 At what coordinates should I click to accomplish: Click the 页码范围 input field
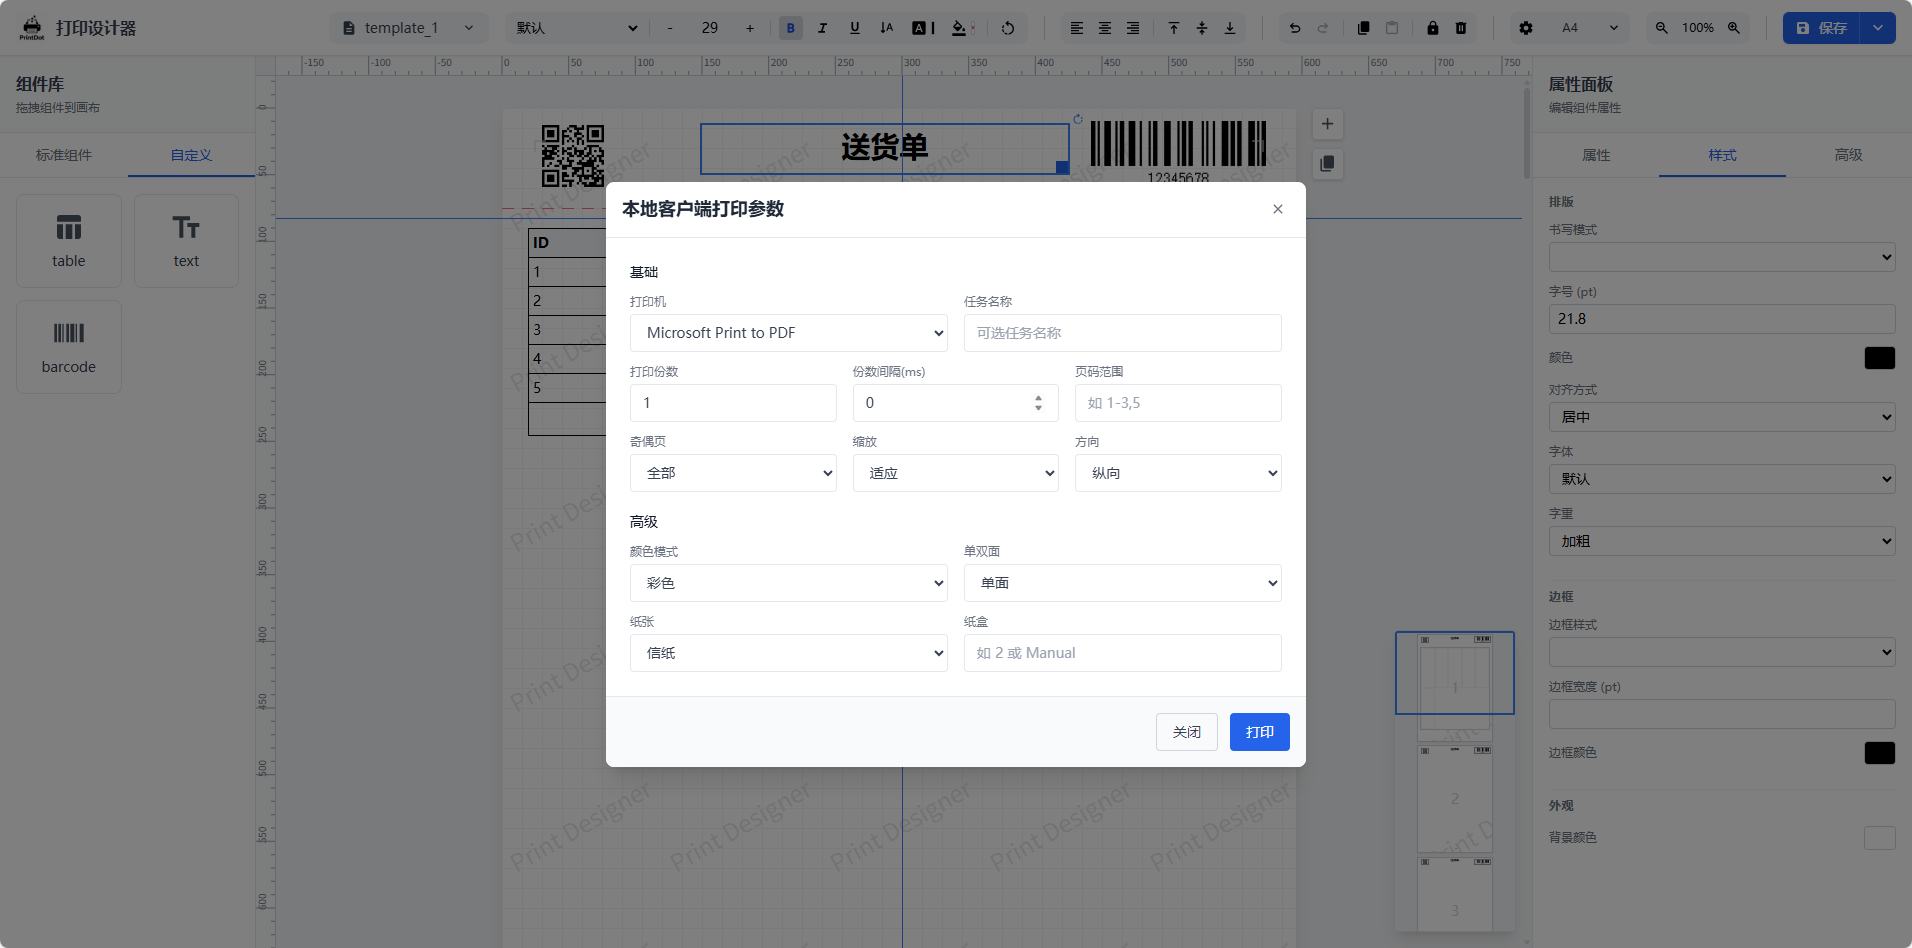(1178, 403)
